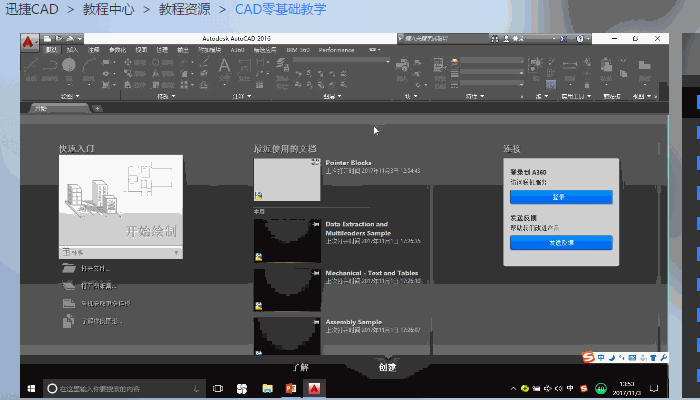The image size is (700, 400).
Task: Click the binoculars search icon
Action: point(495,39)
